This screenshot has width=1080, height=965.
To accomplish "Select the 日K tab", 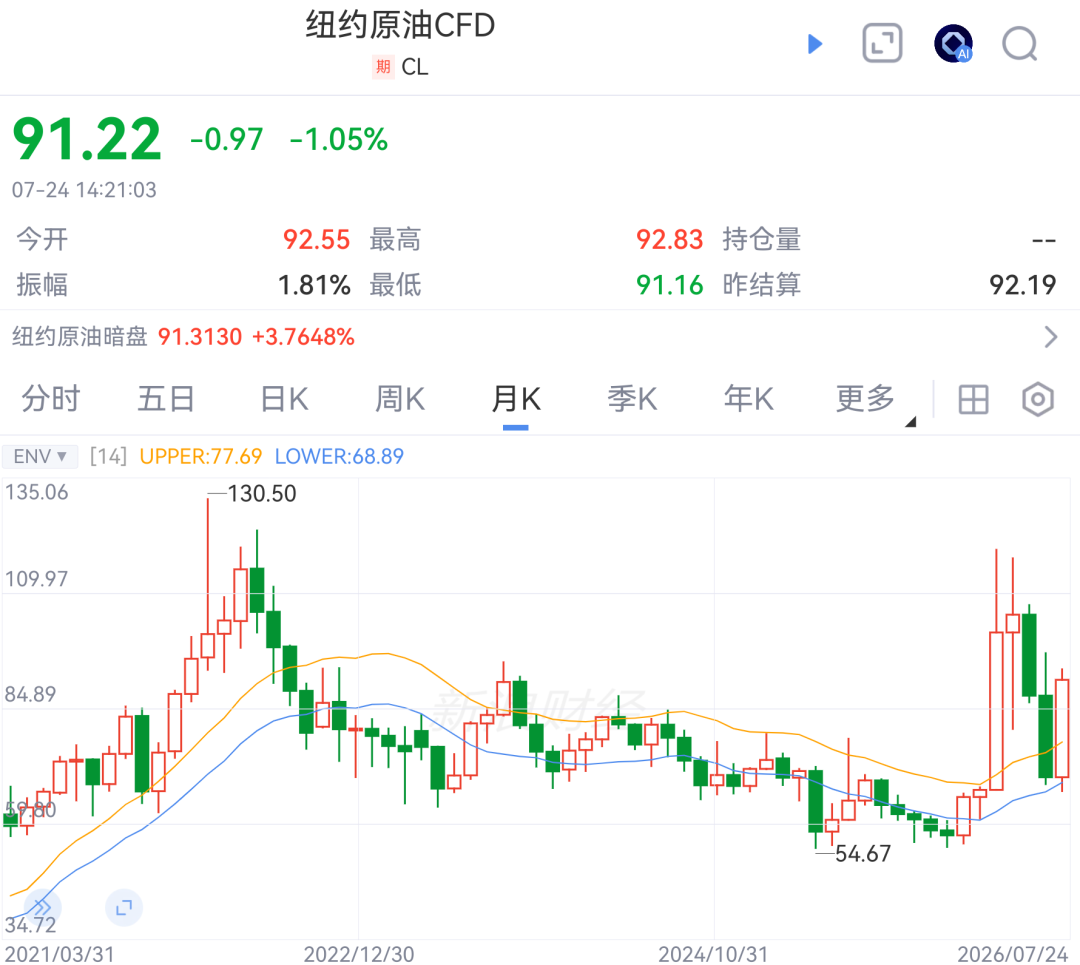I will tap(284, 399).
